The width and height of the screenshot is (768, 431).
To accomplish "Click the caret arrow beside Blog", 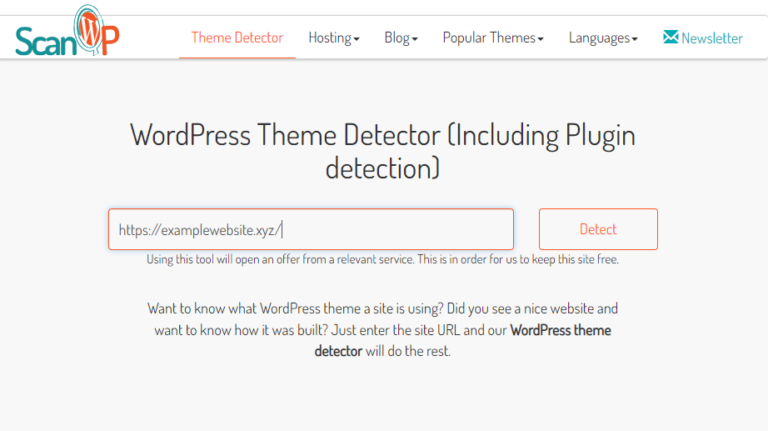I will point(415,40).
